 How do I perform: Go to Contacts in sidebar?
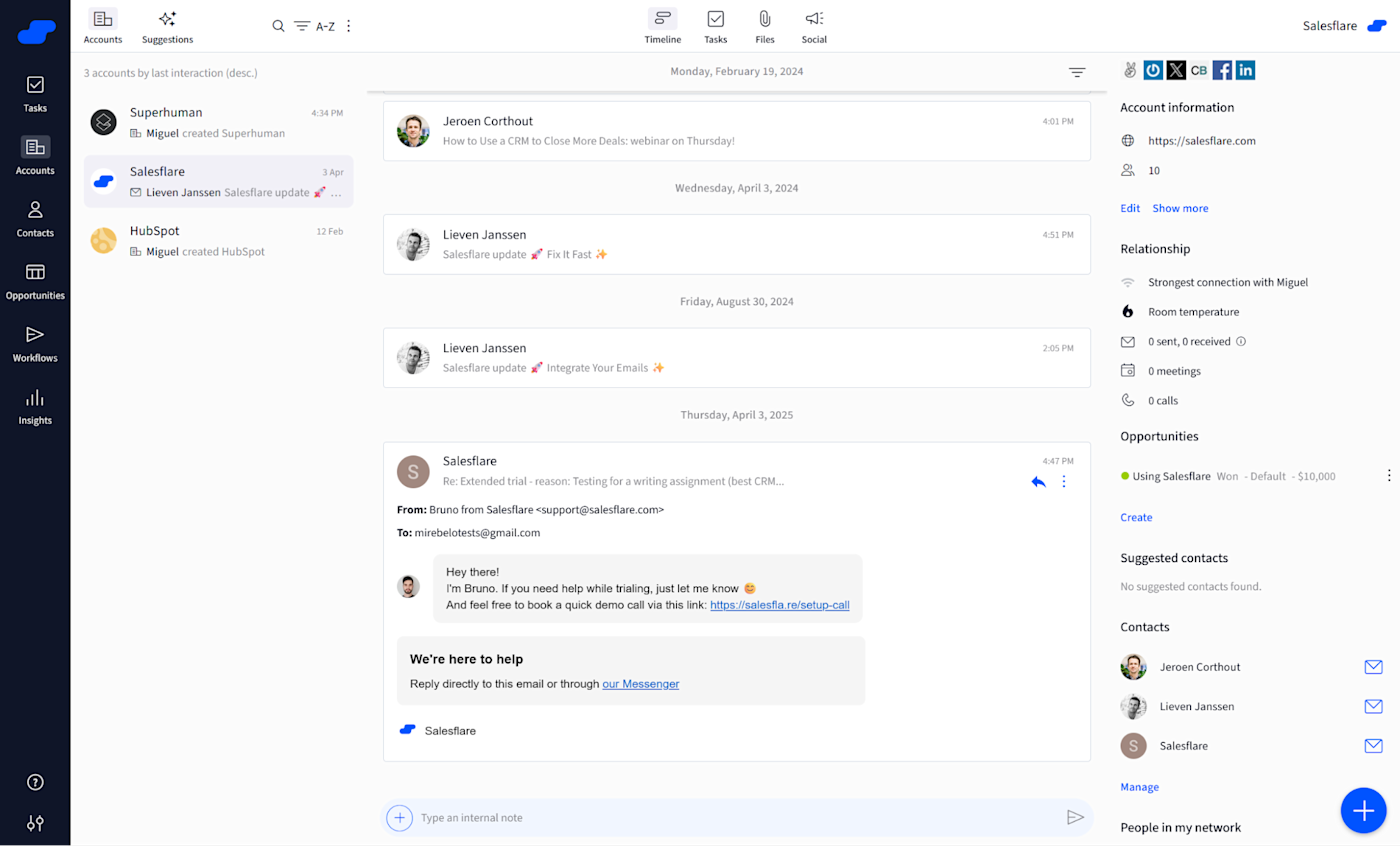(x=35, y=218)
